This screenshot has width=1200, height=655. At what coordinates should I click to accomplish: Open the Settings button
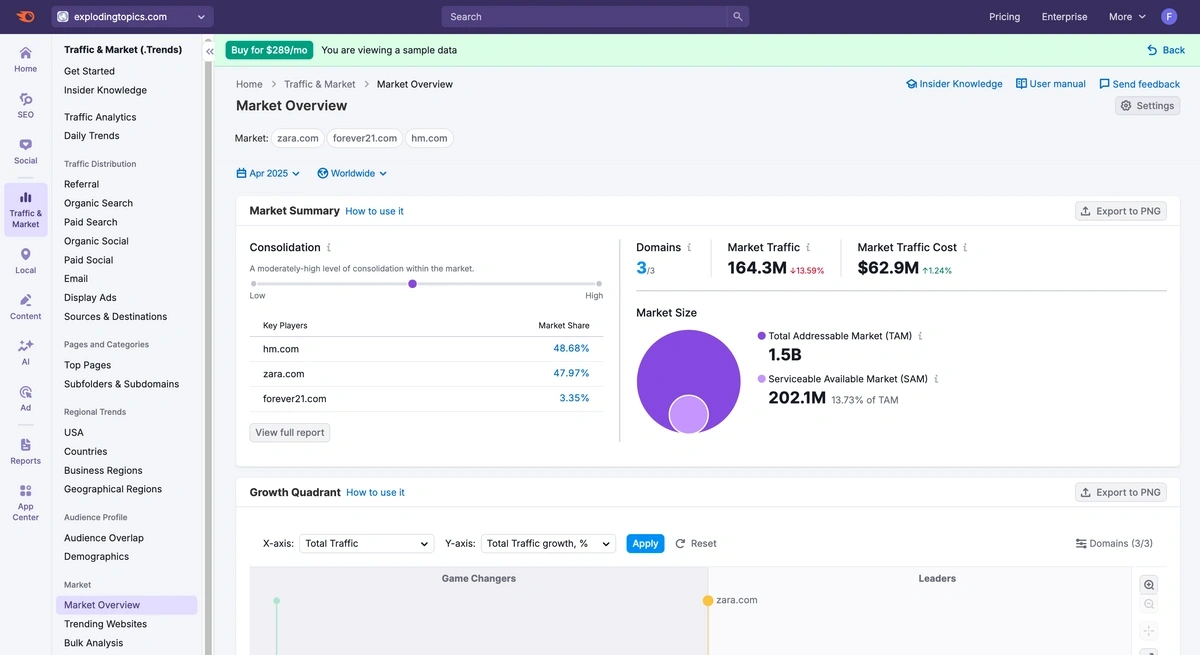[1147, 106]
